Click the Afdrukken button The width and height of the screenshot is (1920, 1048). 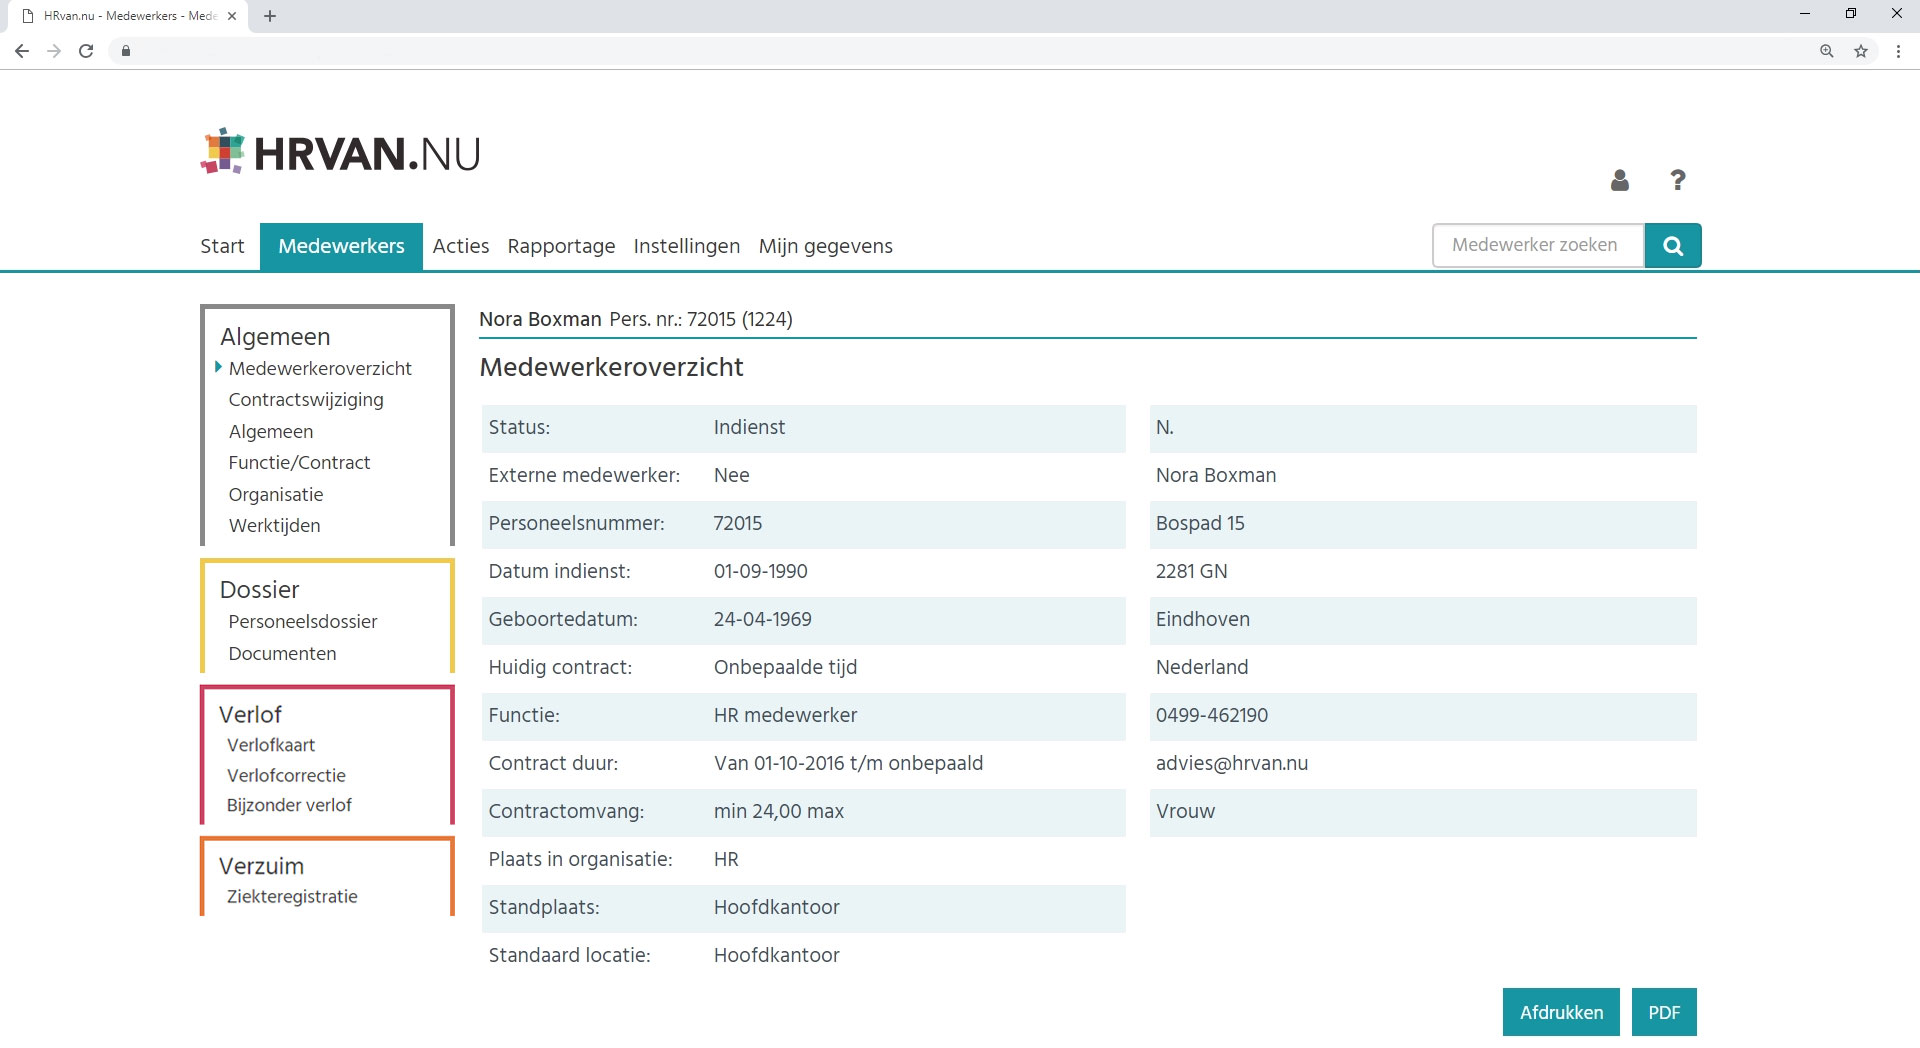coord(1561,1012)
